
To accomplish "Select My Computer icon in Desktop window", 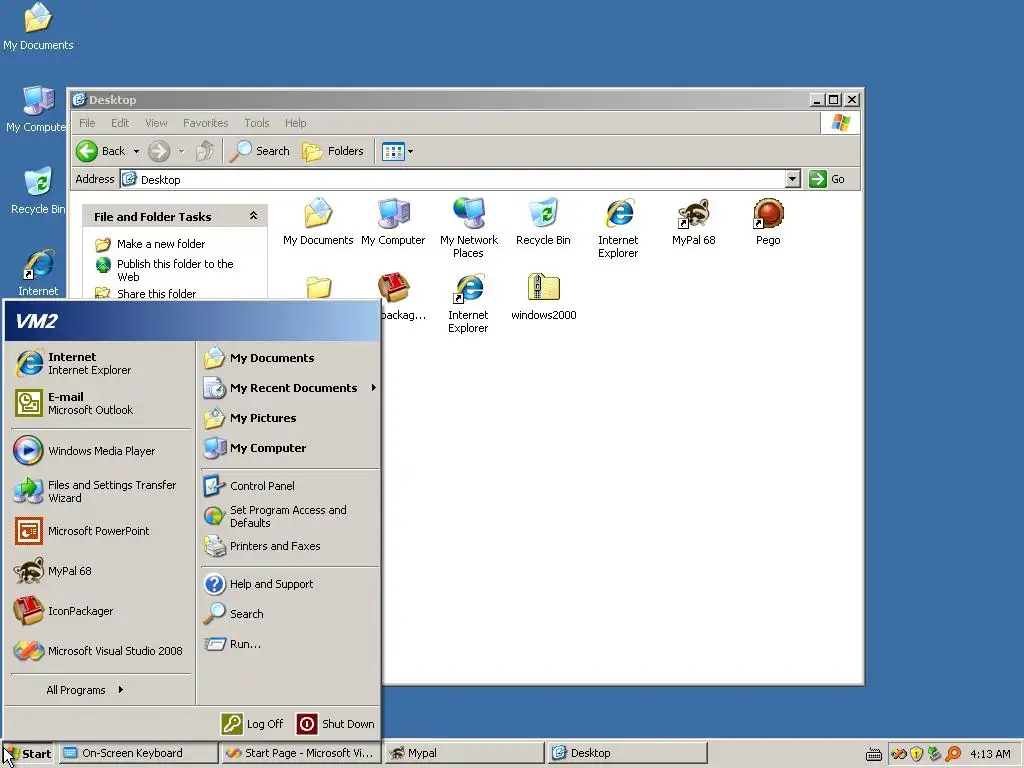I will [393, 222].
